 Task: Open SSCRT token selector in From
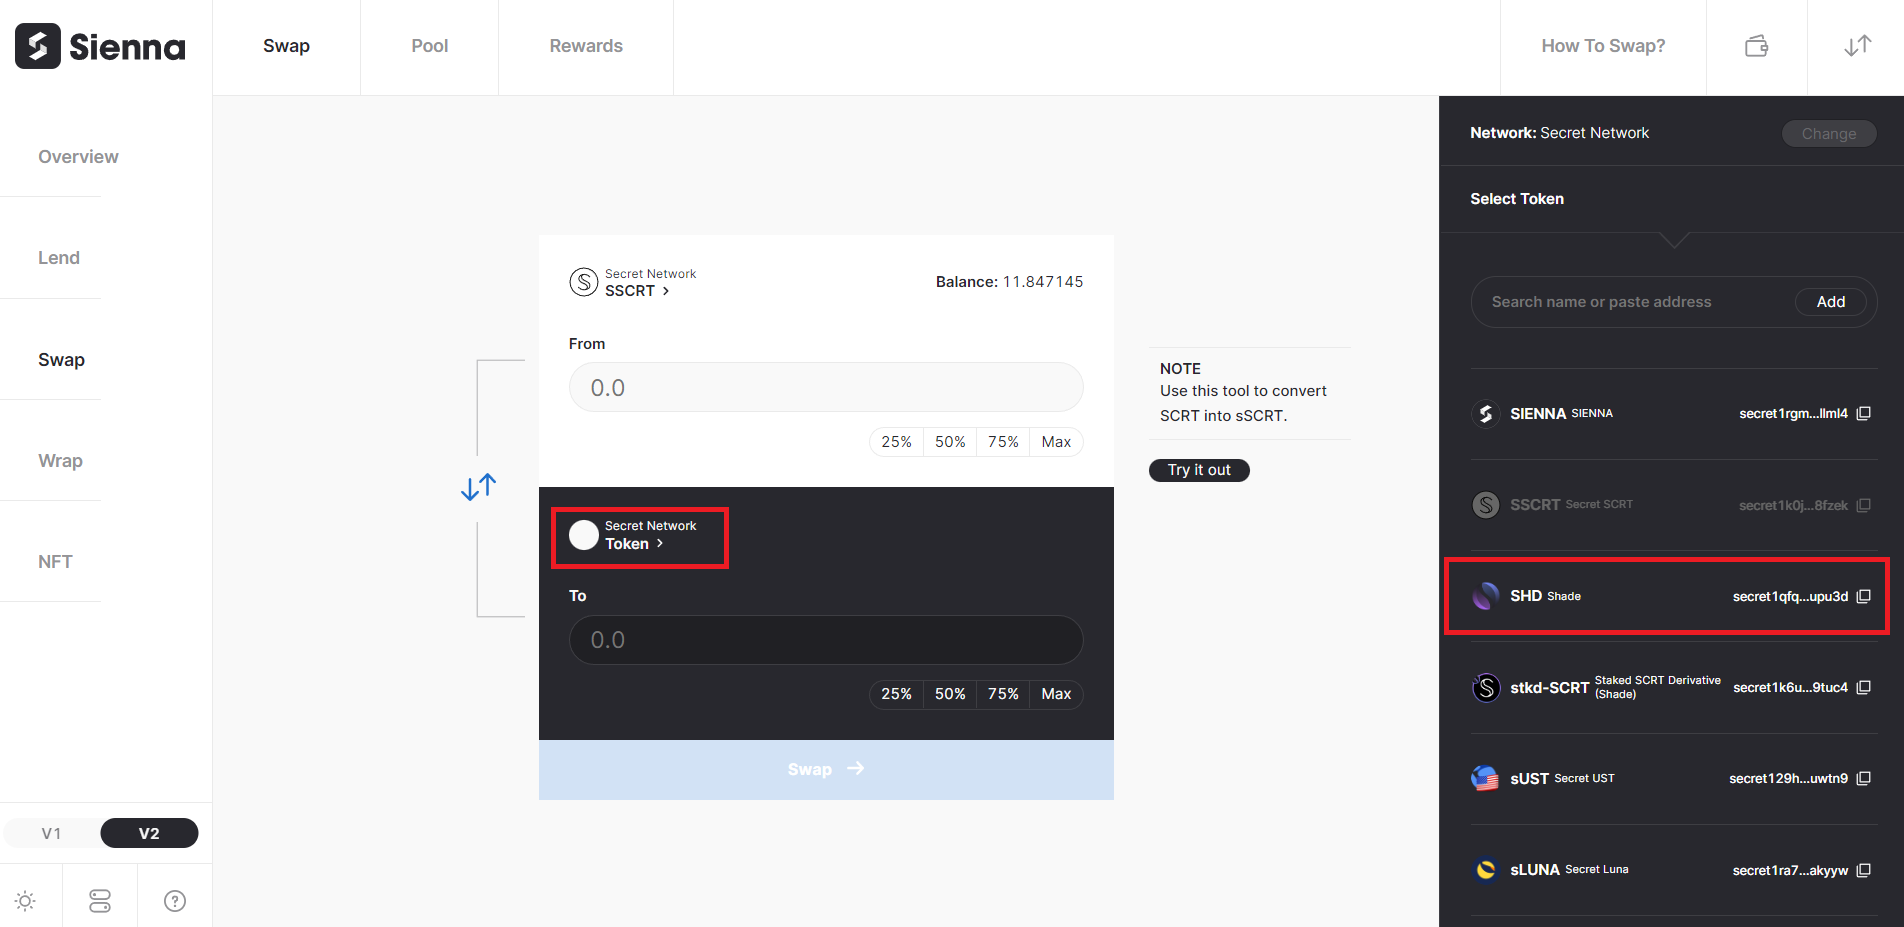coord(637,291)
